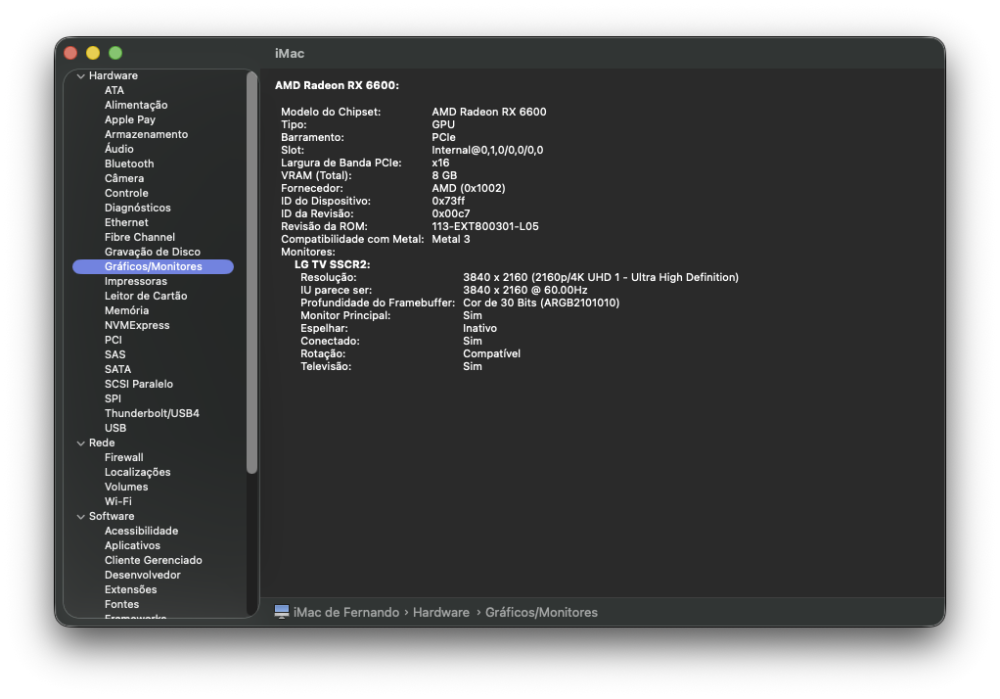Open SATA in the sidebar

[118, 369]
